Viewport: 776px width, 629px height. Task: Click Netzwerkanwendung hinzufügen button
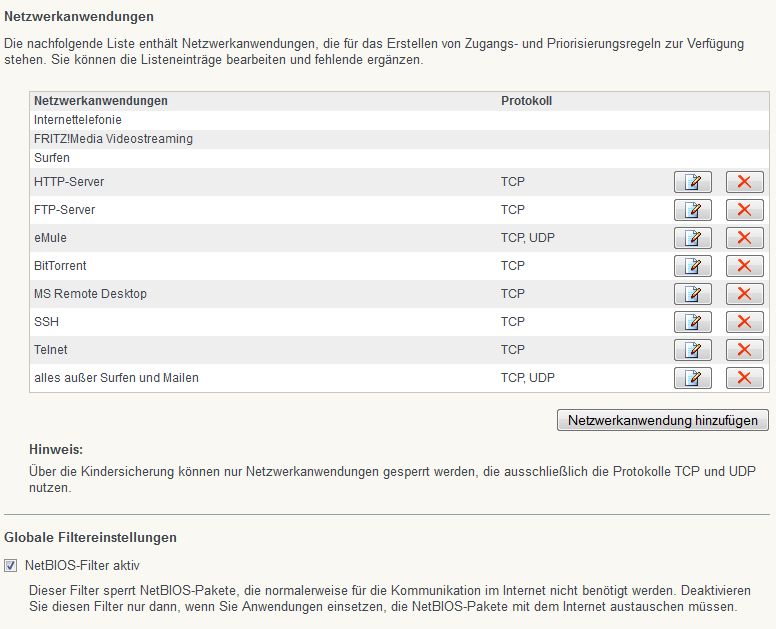(x=662, y=420)
